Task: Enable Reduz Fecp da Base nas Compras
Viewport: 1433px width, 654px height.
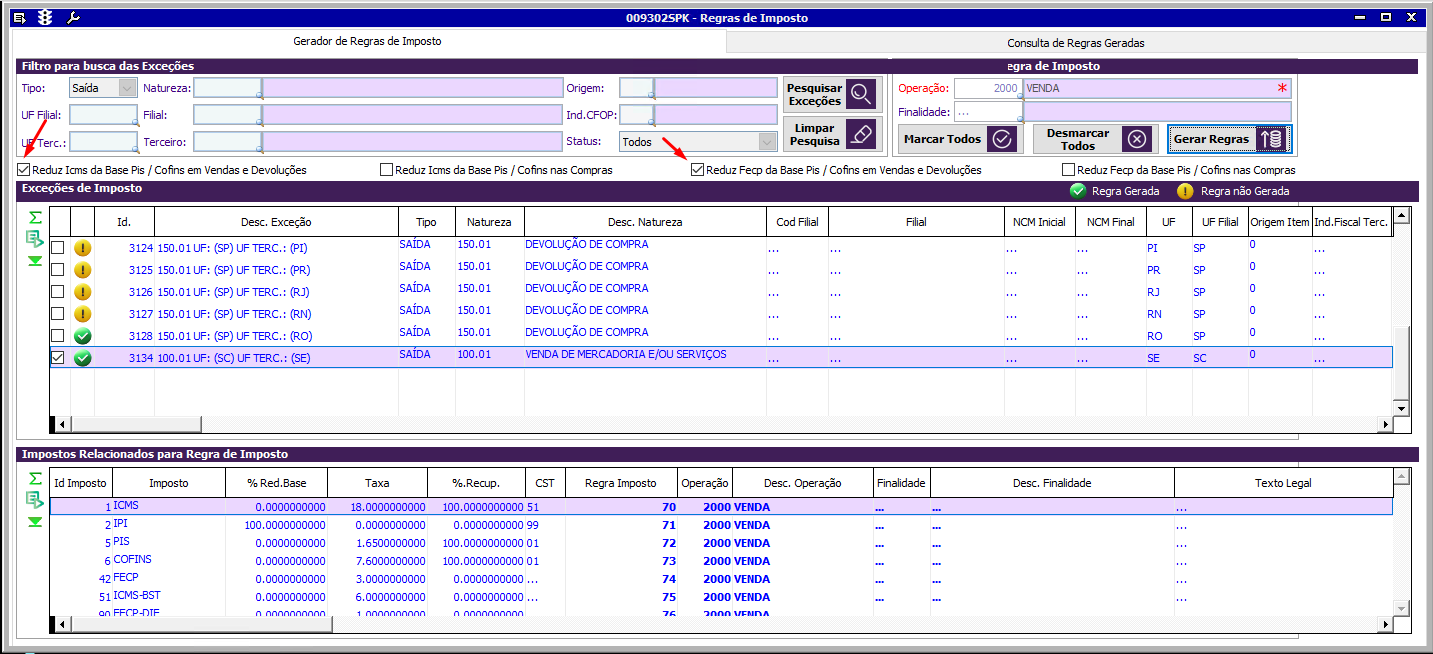Action: point(1068,170)
